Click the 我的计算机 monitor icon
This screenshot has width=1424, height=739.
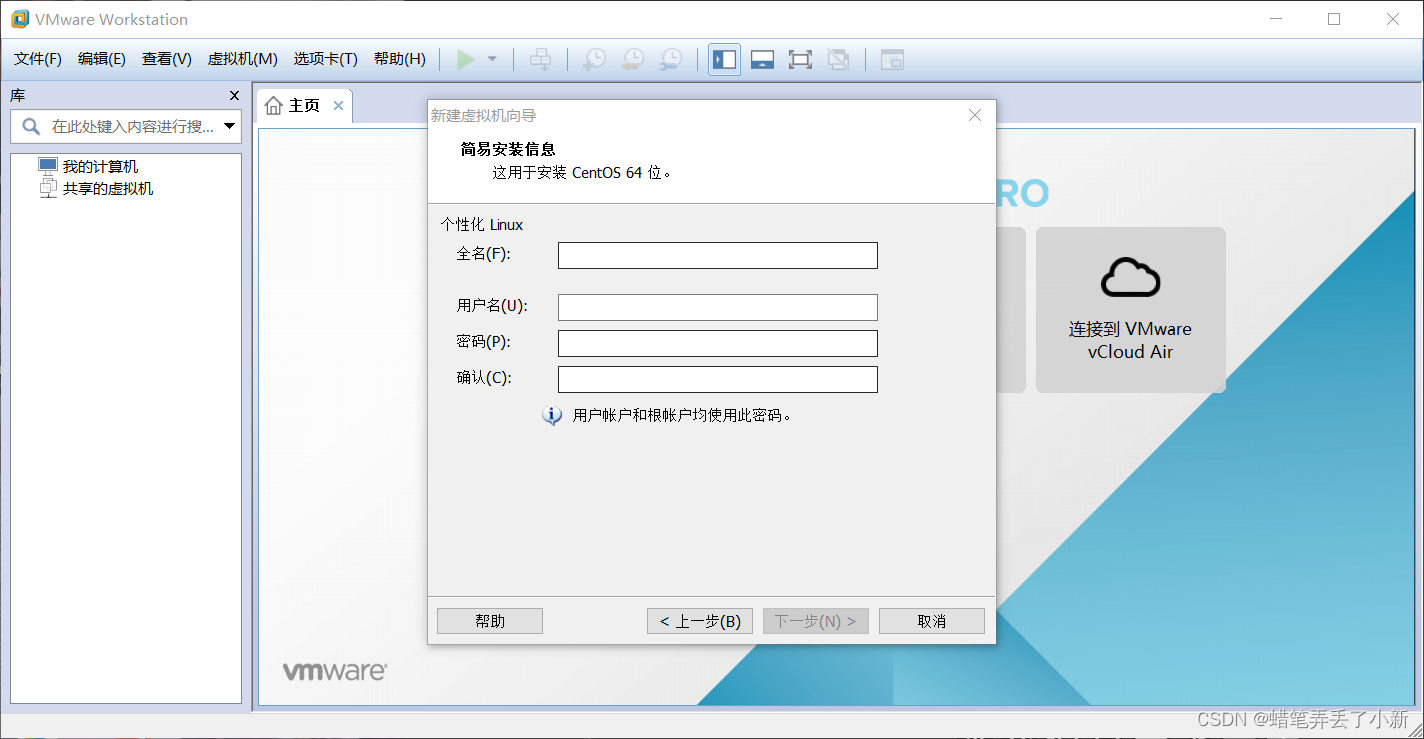point(48,166)
